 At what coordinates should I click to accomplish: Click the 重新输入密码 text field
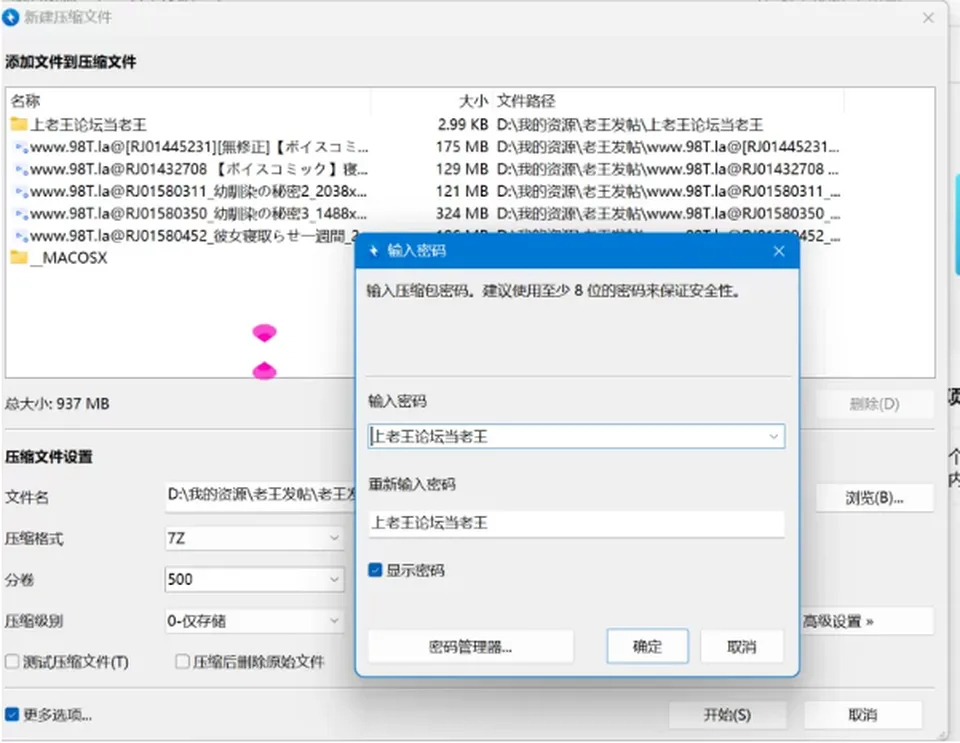click(x=576, y=523)
